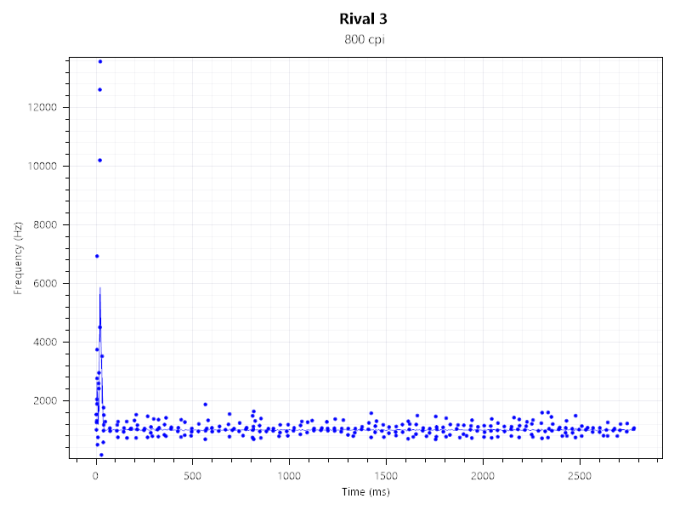Click the data point near 7000 Hz

pos(97,256)
